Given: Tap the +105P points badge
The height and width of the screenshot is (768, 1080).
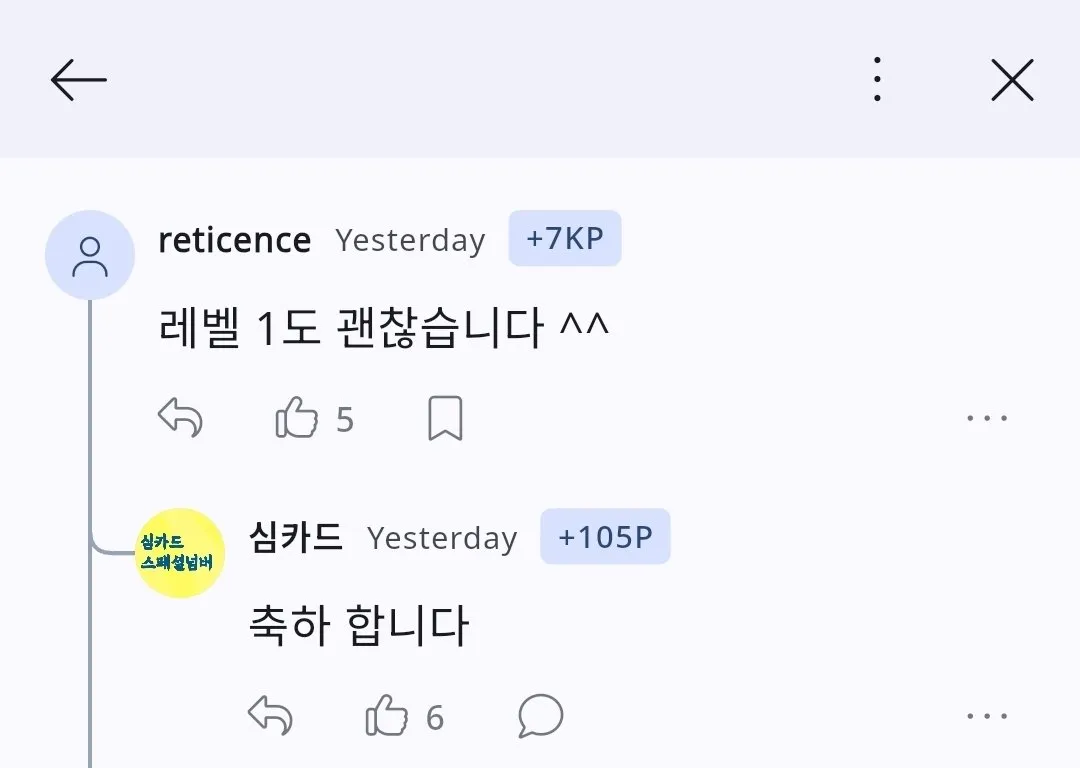Looking at the screenshot, I should pyautogui.click(x=605, y=537).
